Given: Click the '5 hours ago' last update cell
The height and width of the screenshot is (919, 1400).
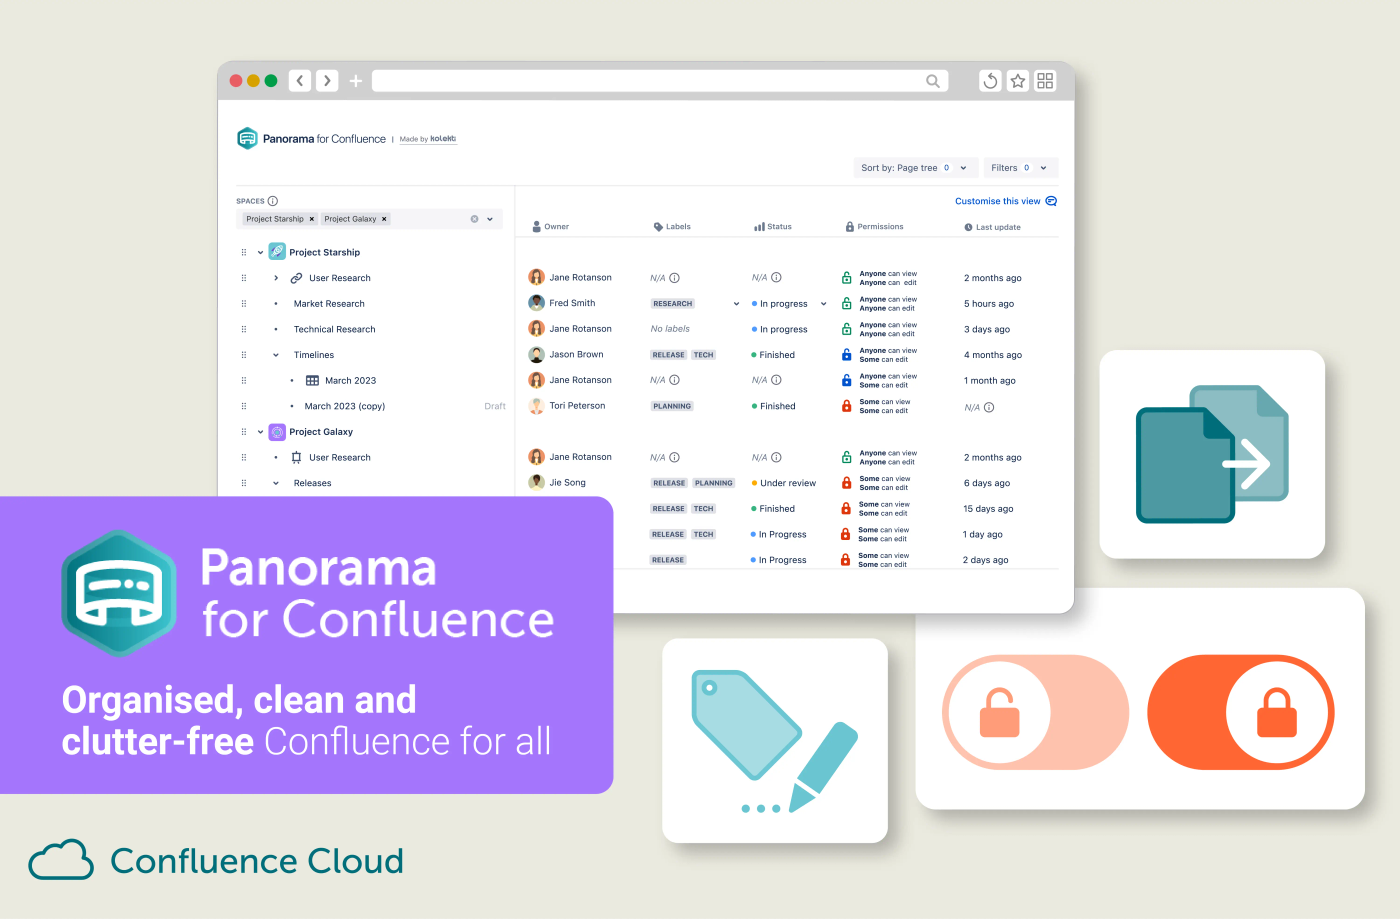Looking at the screenshot, I should pyautogui.click(x=989, y=304).
